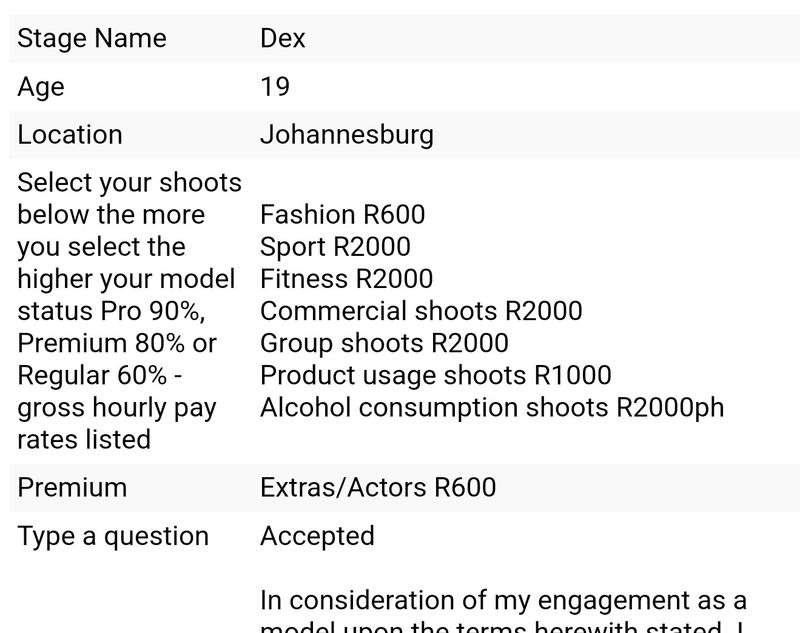Click the Product usage shoots R1000 entry
The width and height of the screenshot is (800, 633).
pos(436,375)
